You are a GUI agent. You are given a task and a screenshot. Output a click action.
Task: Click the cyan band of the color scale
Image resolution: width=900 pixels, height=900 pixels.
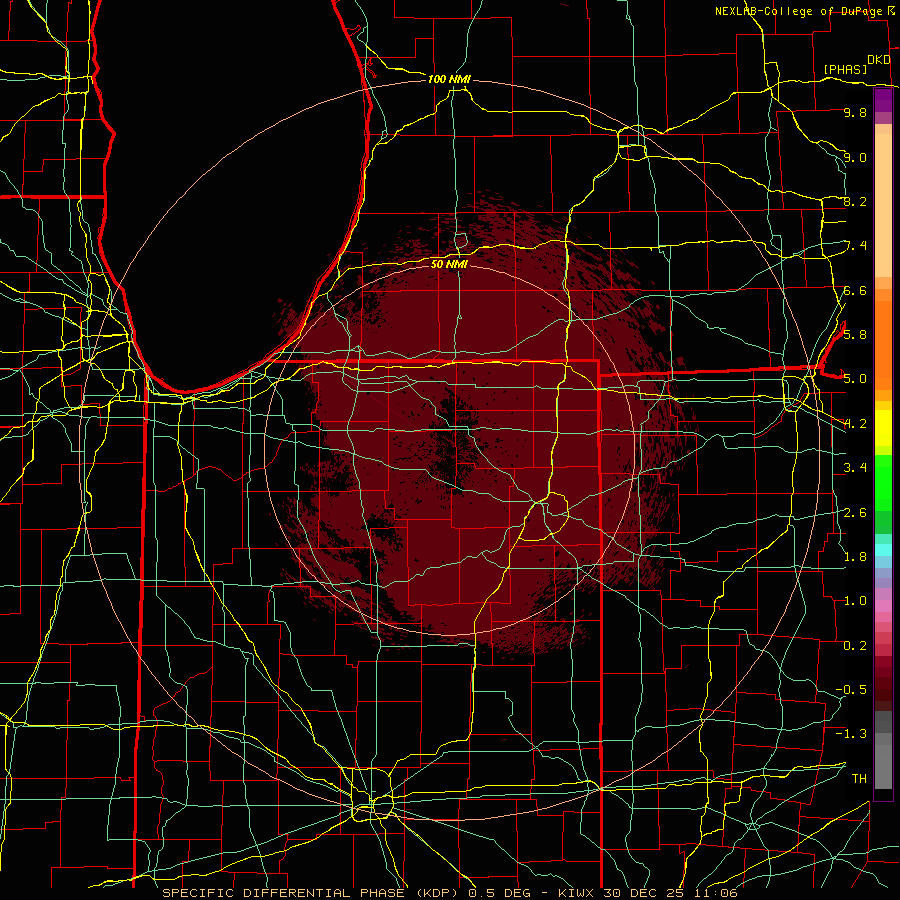click(x=883, y=550)
